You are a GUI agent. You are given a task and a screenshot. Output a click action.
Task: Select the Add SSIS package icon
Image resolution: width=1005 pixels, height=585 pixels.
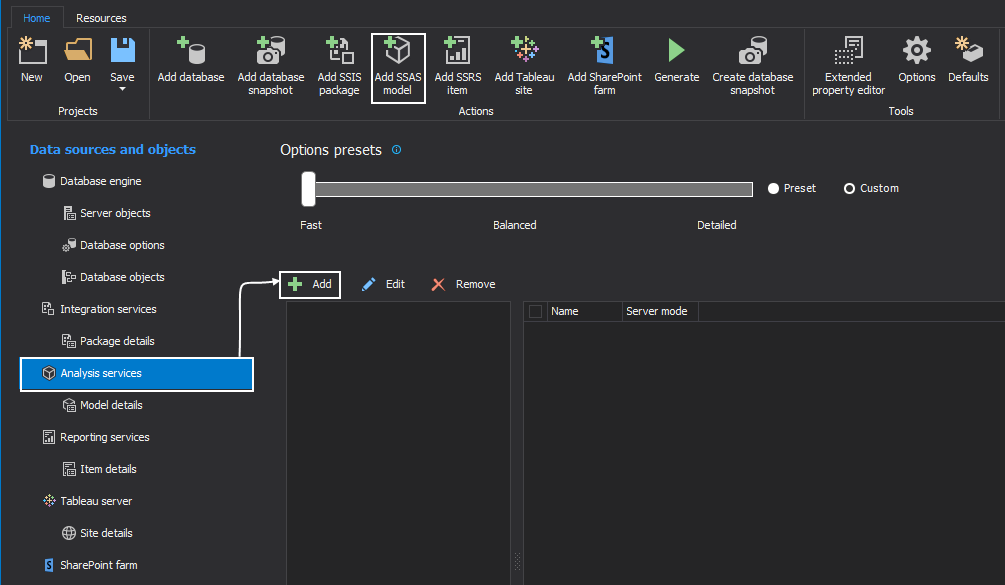pyautogui.click(x=339, y=52)
